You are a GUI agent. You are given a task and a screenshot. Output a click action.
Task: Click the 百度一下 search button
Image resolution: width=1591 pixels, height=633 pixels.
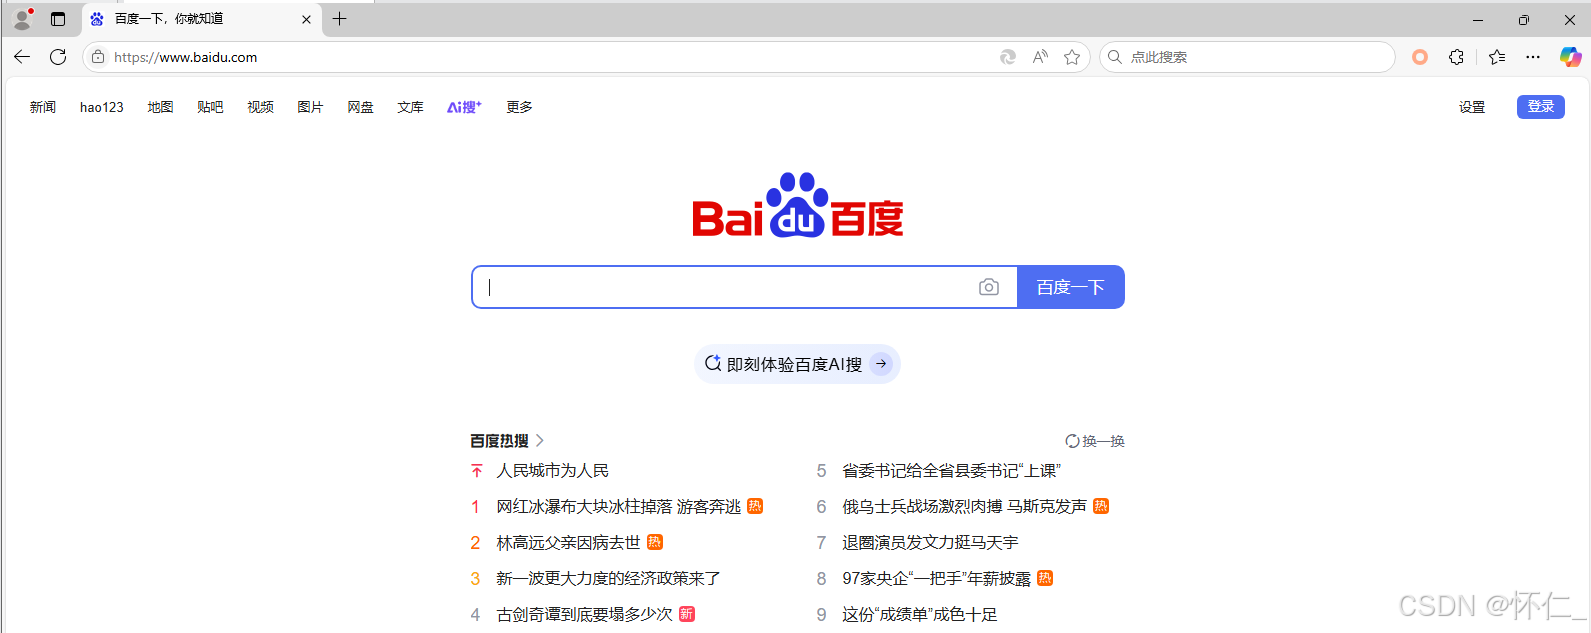[x=1071, y=287]
